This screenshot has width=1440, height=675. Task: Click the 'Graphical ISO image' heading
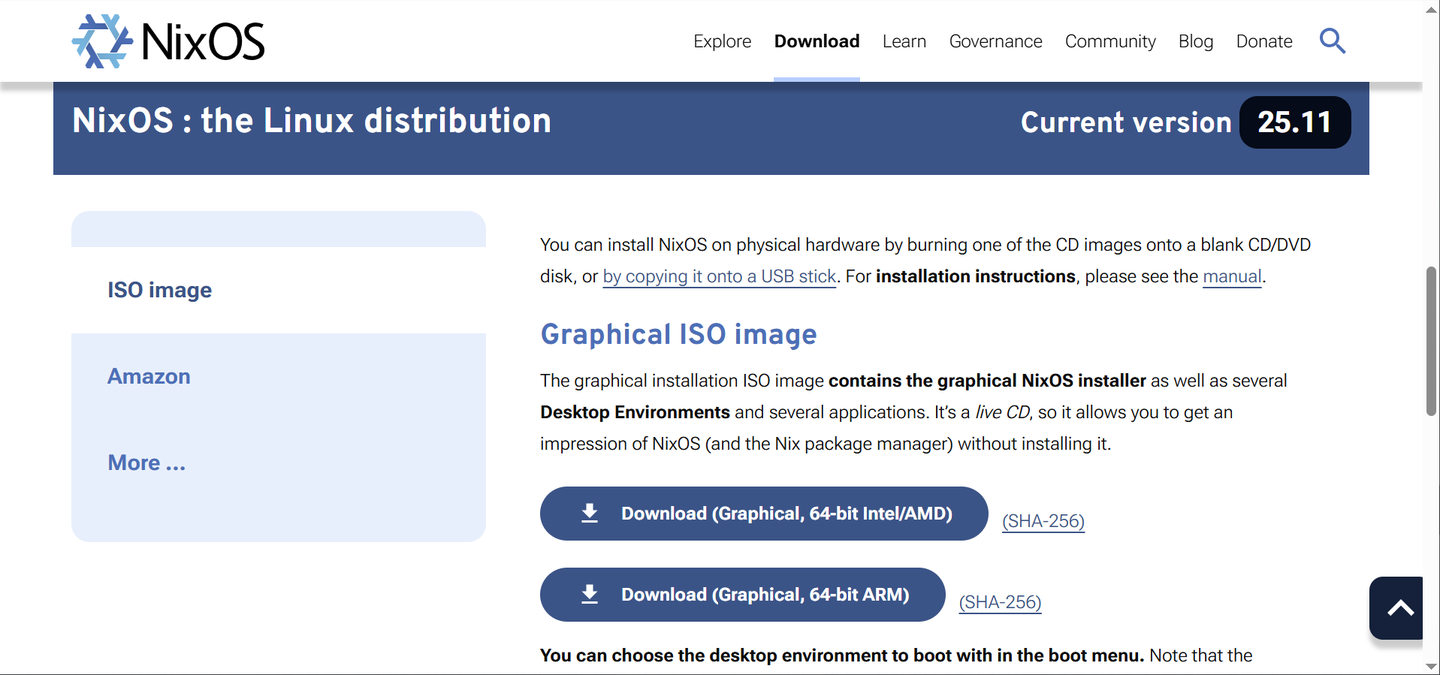click(678, 334)
